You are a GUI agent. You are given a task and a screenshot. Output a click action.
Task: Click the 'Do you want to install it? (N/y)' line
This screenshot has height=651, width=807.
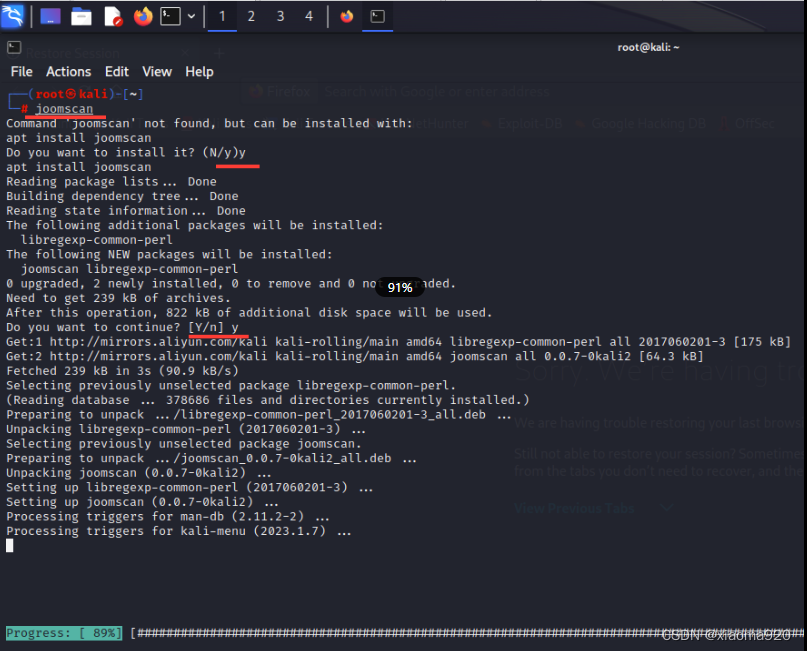(x=126, y=152)
